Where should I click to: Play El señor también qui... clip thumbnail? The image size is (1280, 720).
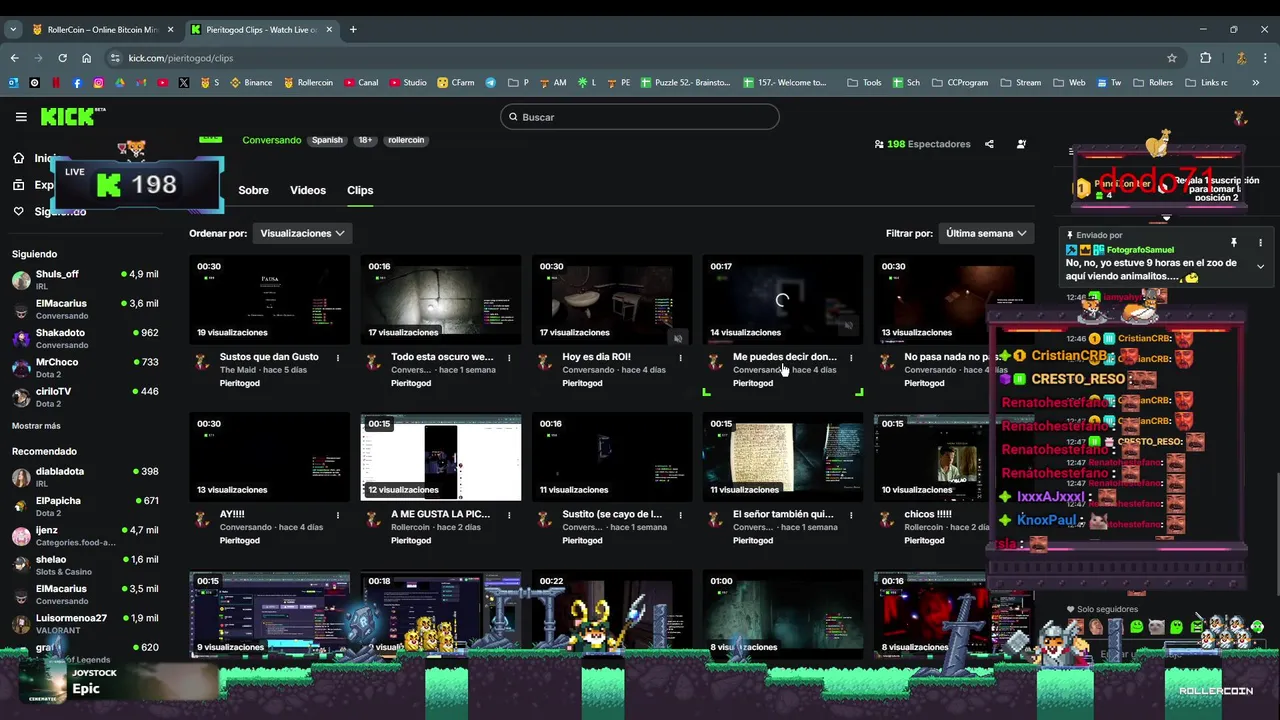point(783,457)
